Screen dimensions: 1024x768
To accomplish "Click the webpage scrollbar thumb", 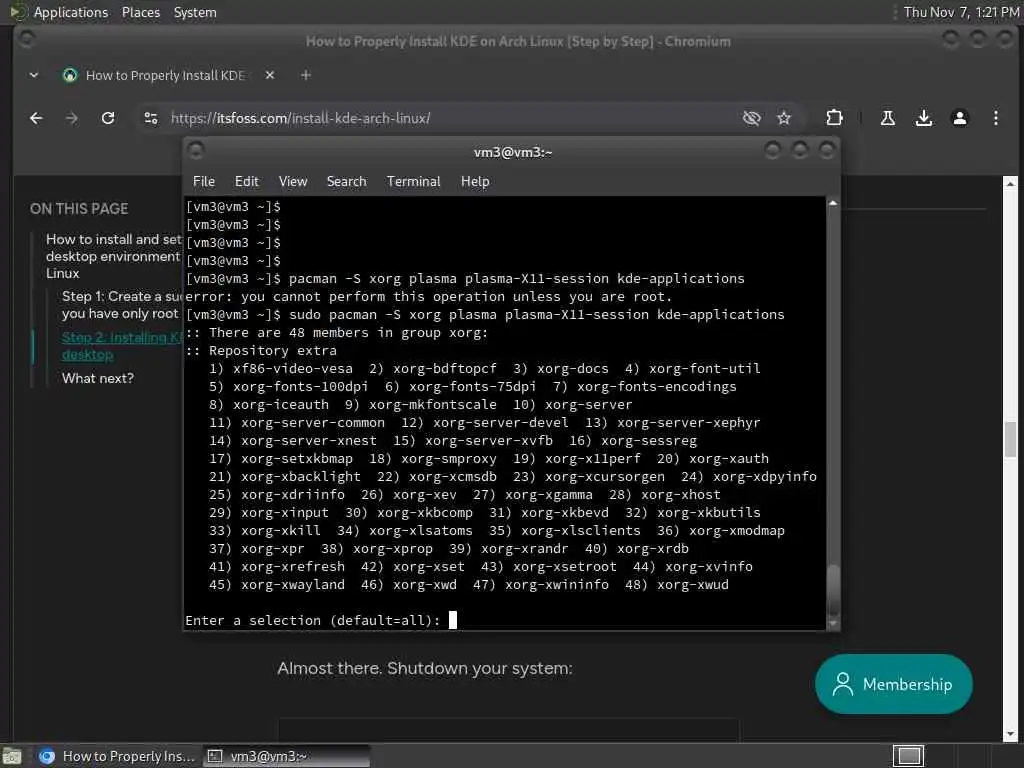I will [x=1010, y=440].
